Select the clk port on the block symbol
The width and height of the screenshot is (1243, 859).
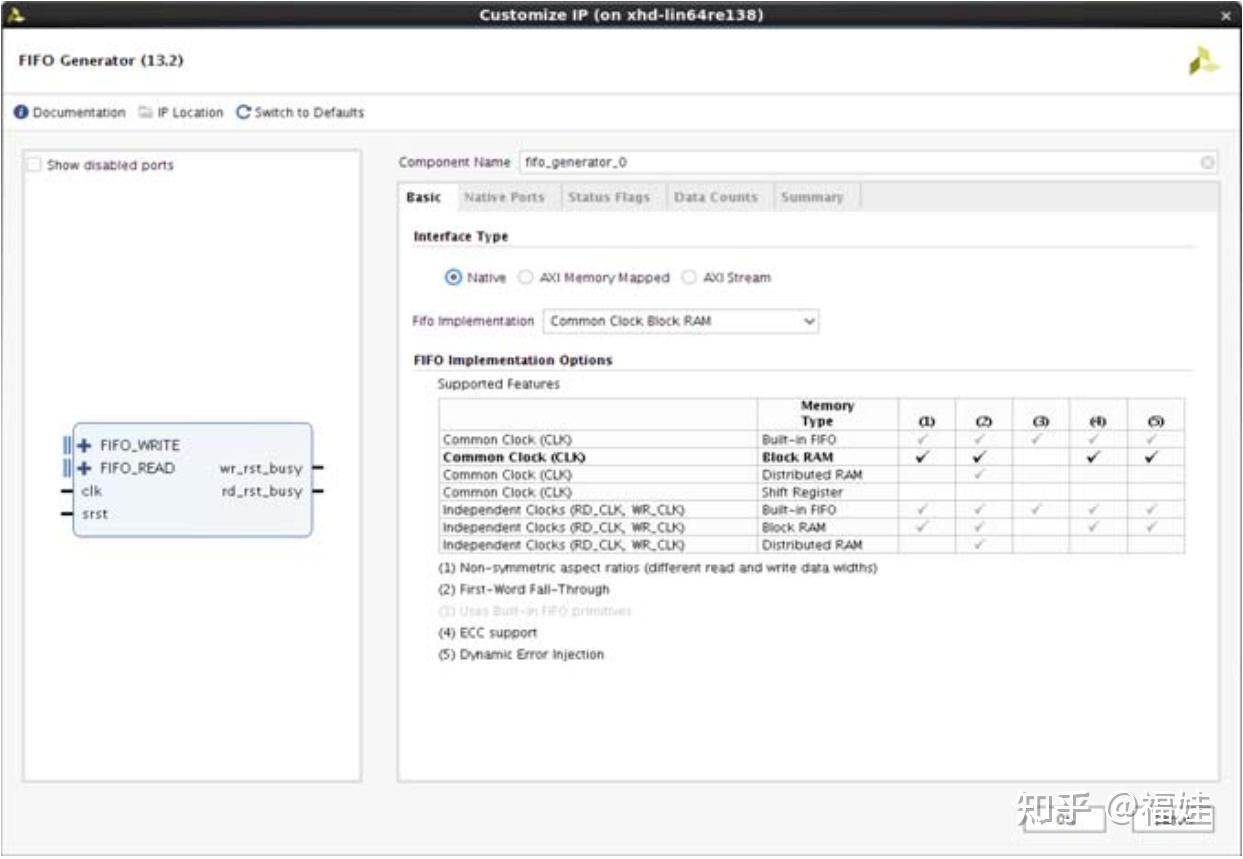pos(91,491)
